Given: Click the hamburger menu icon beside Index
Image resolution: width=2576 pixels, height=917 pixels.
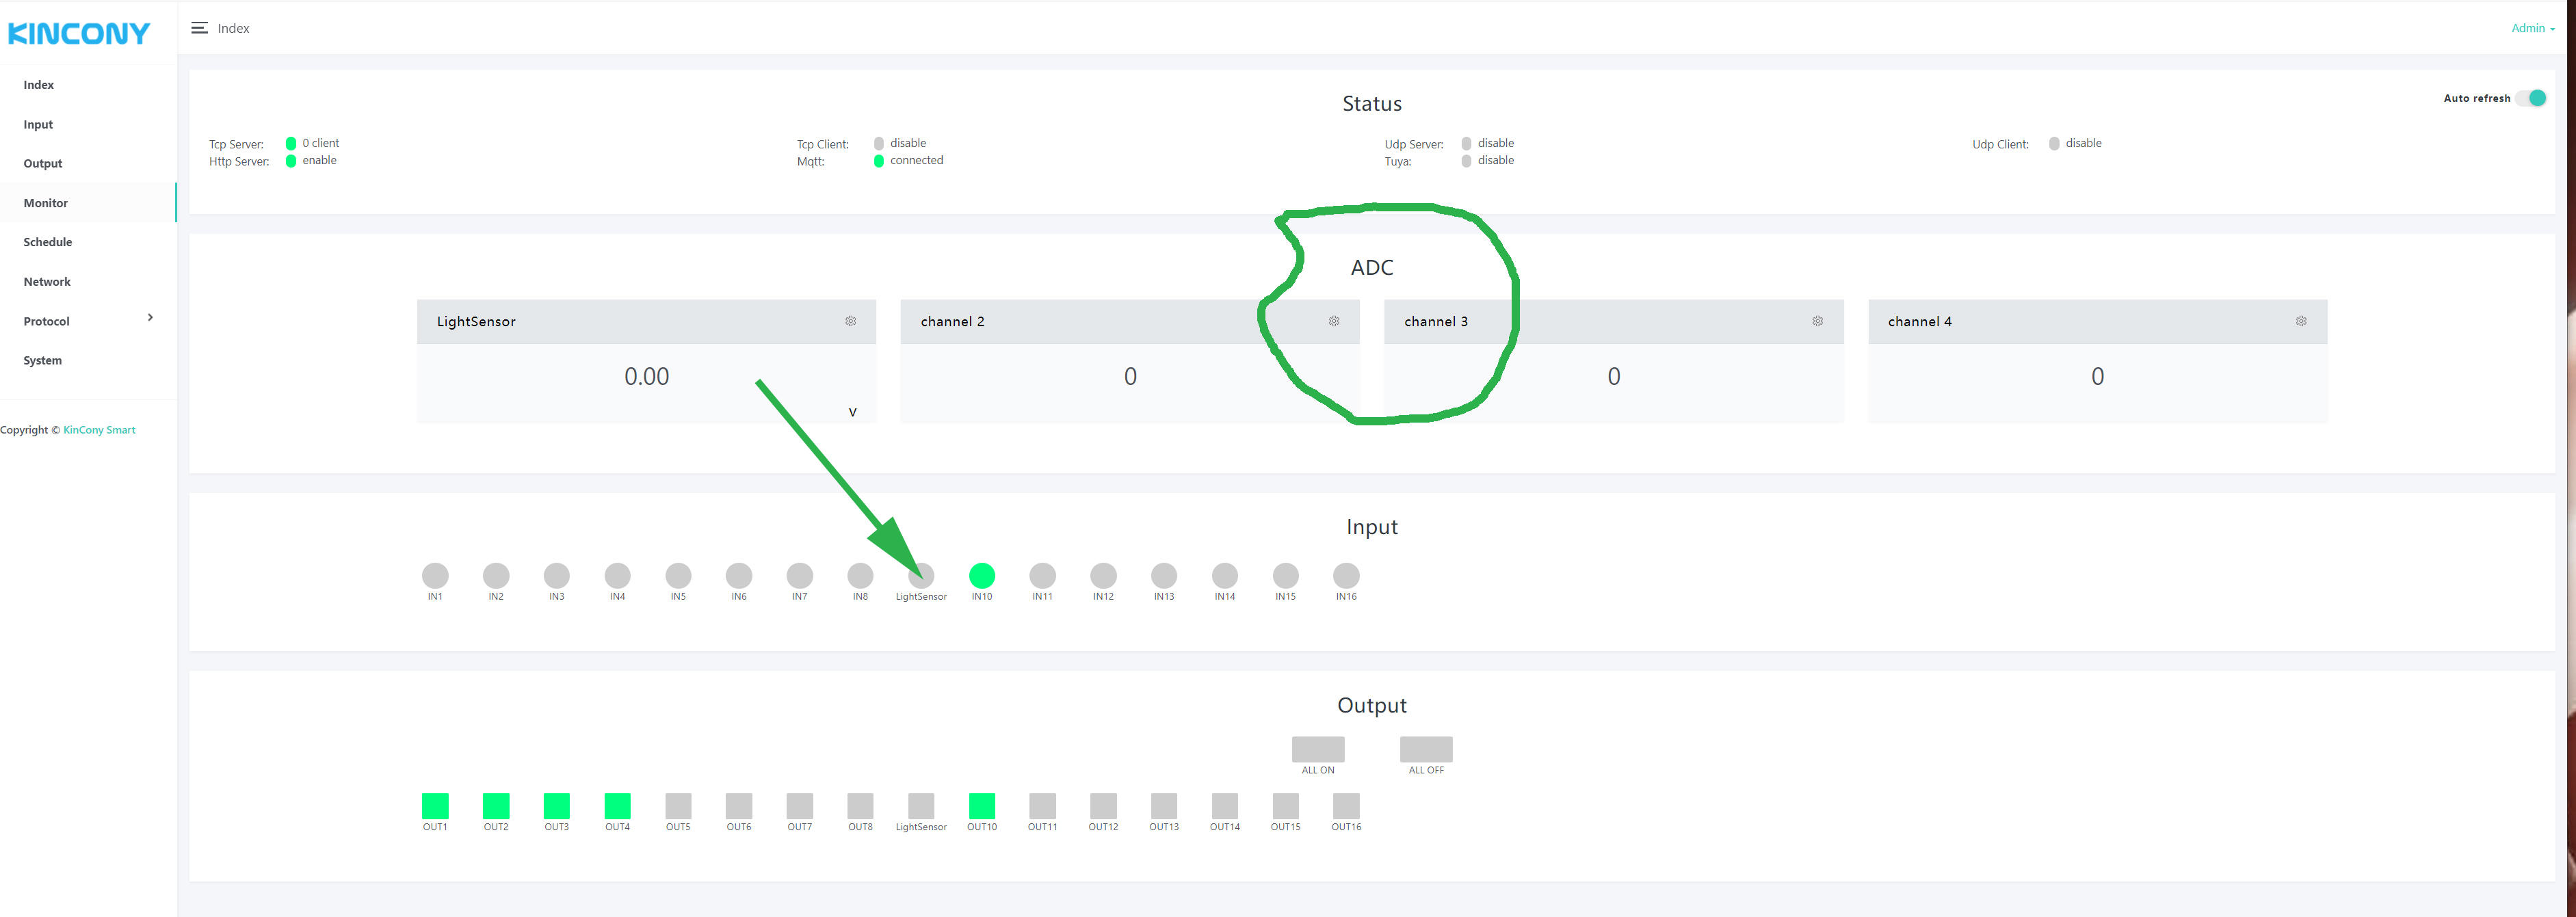Looking at the screenshot, I should click(x=199, y=28).
